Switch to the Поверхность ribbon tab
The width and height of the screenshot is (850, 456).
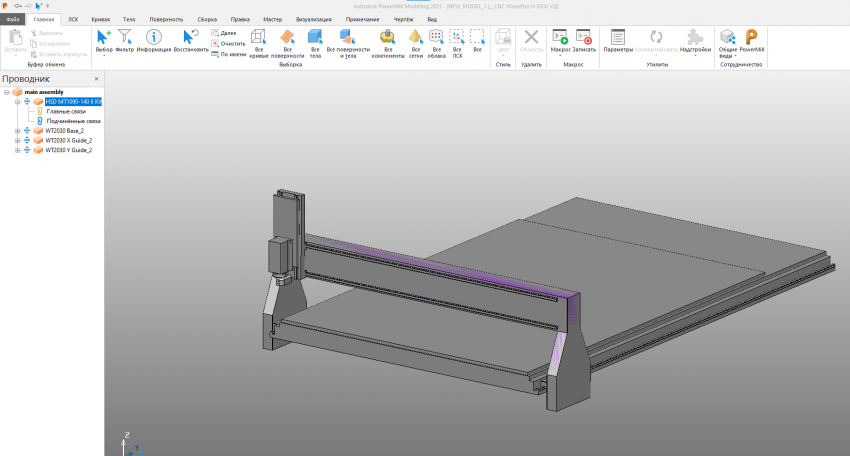click(x=166, y=19)
